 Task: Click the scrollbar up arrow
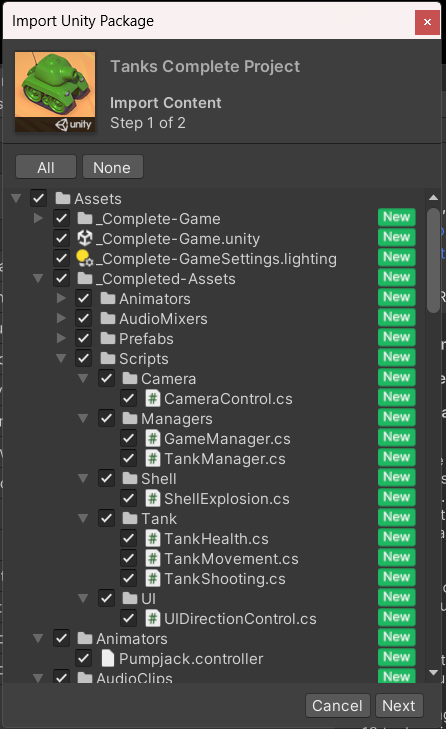tap(433, 198)
